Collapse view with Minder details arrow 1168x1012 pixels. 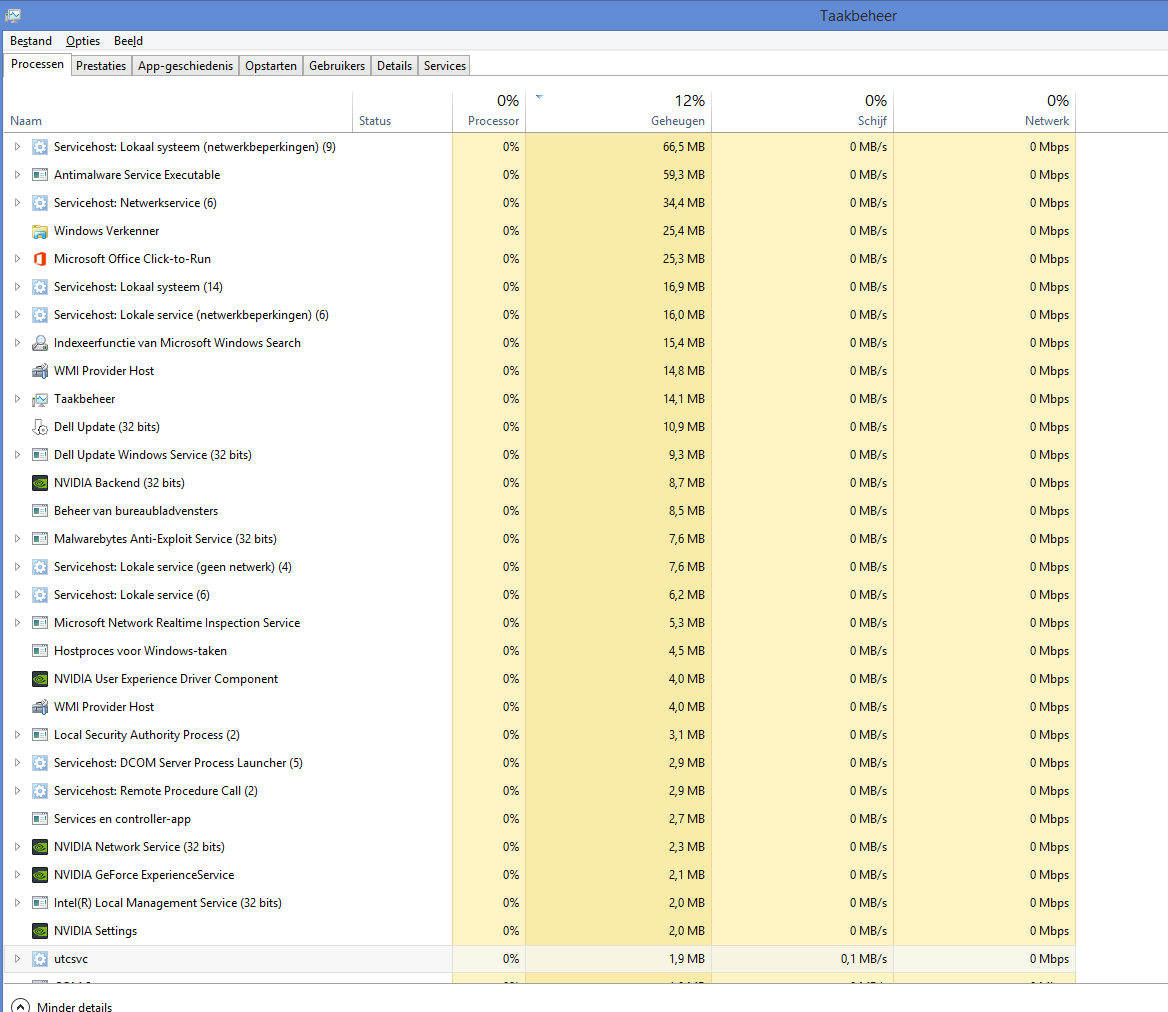20,1006
